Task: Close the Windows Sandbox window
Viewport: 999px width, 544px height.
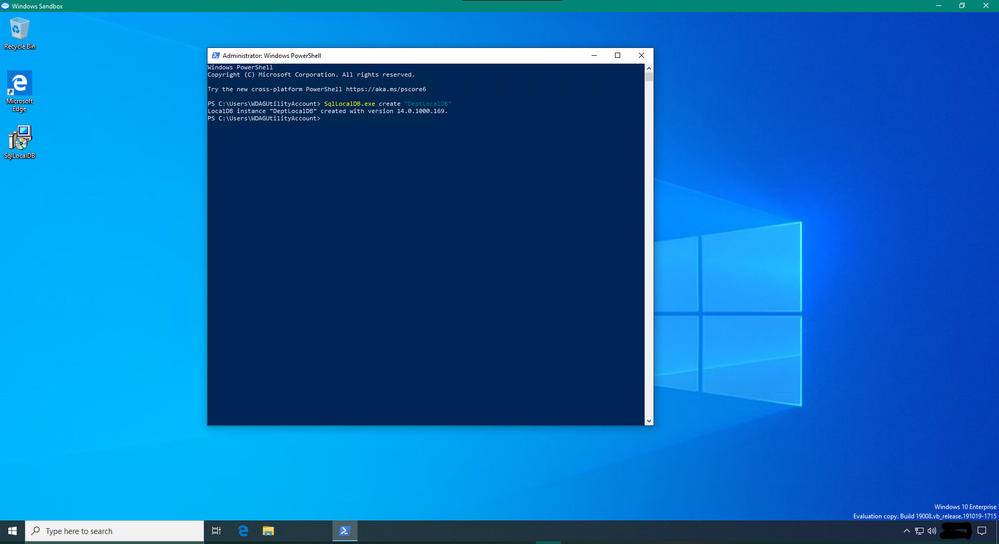Action: tap(986, 6)
